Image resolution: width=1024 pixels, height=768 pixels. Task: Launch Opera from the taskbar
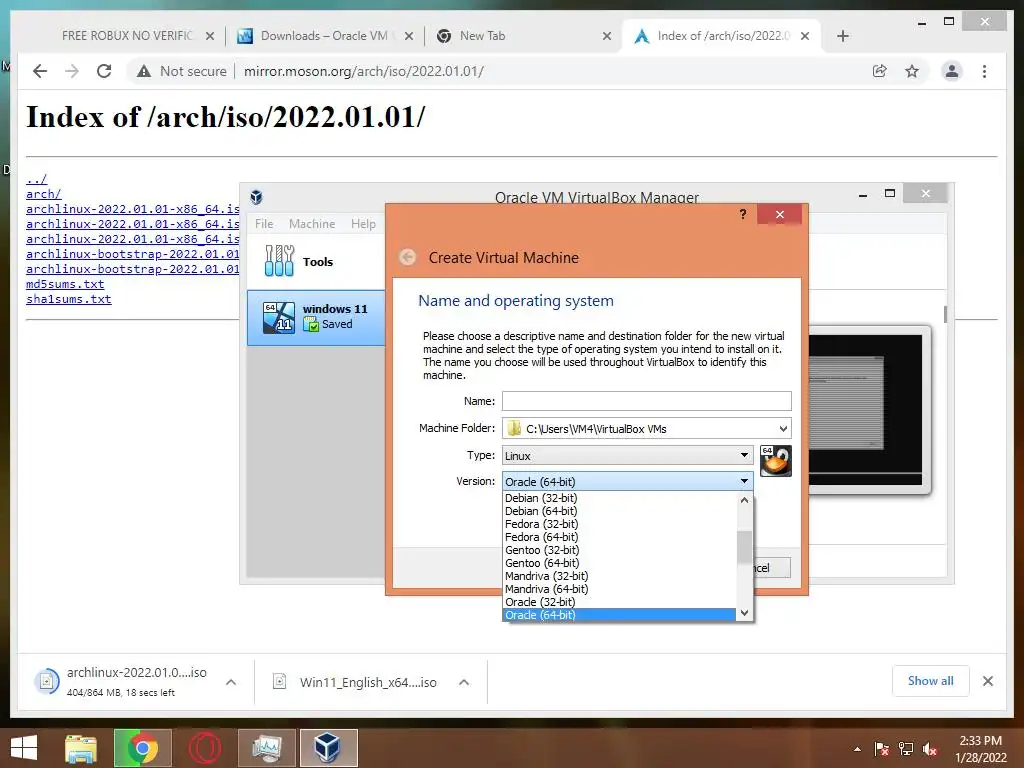tap(204, 748)
